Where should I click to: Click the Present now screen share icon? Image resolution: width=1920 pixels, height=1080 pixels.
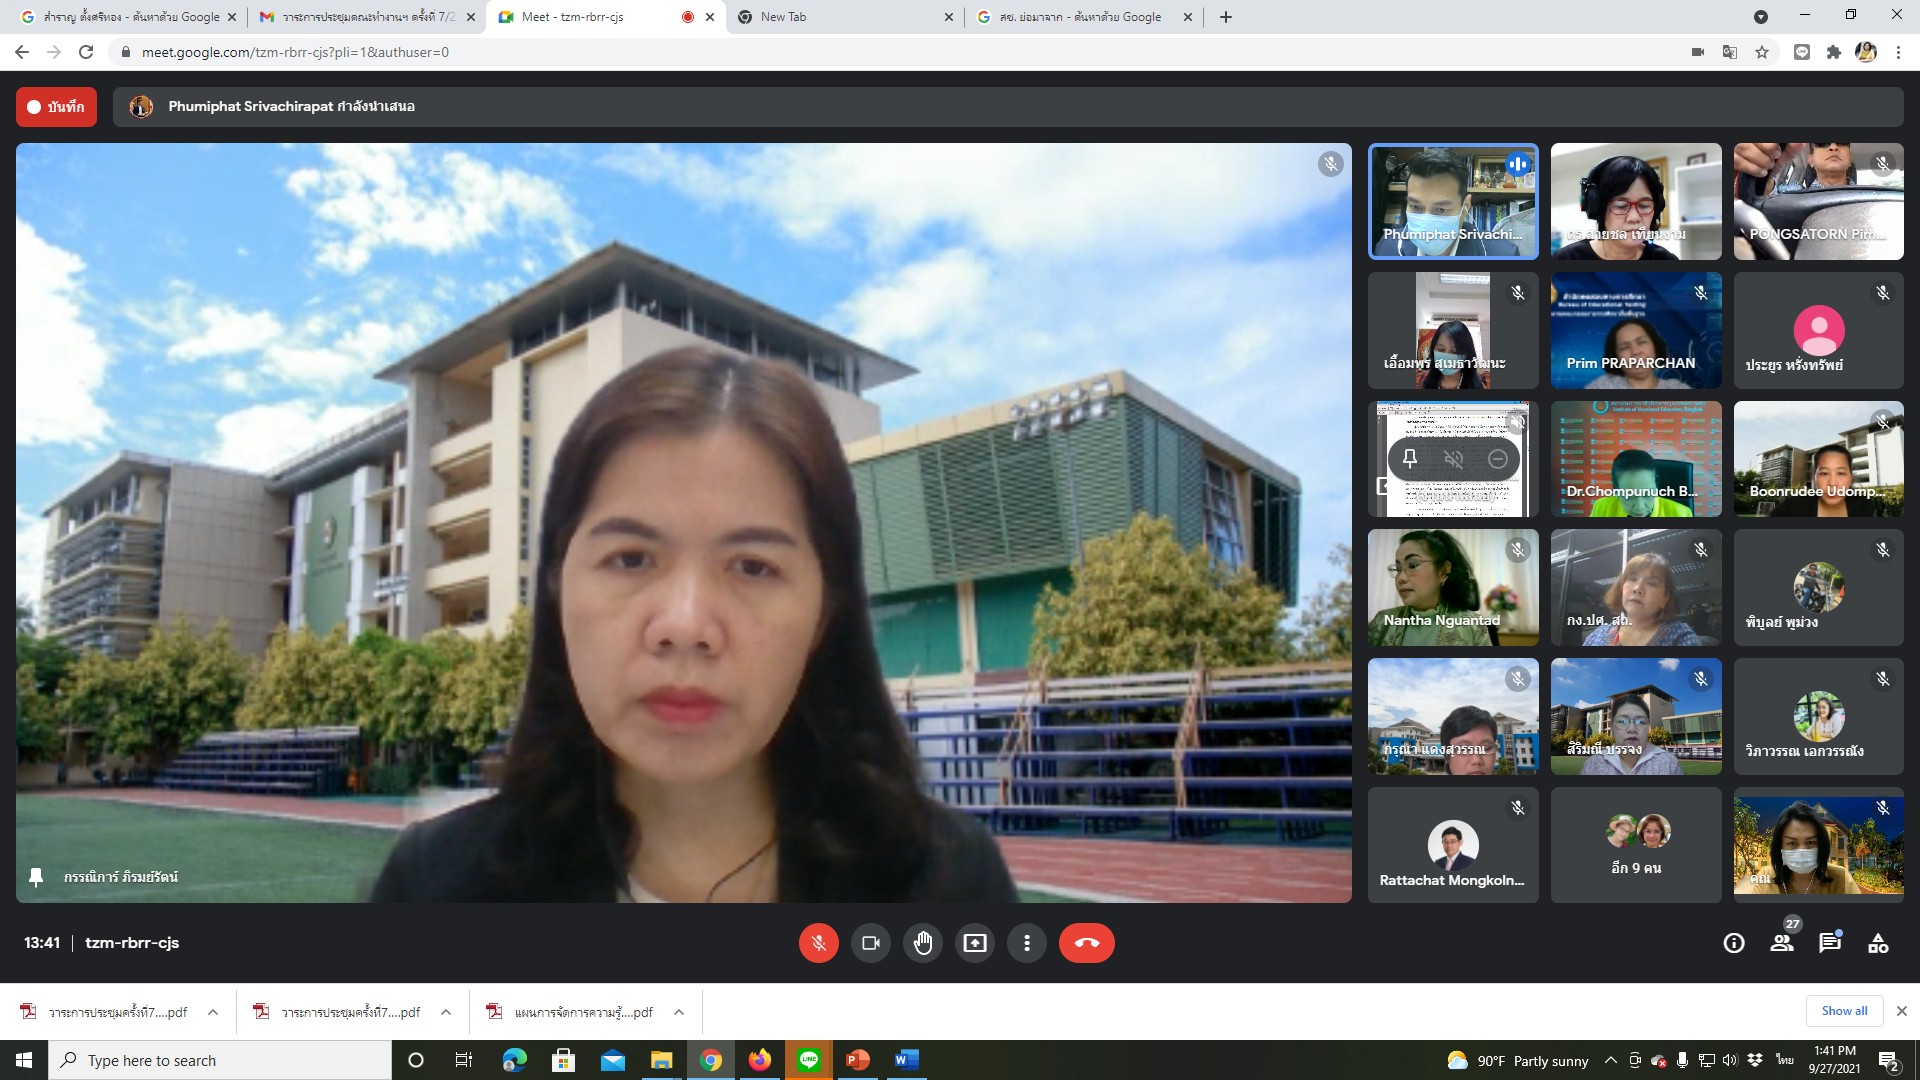pyautogui.click(x=974, y=943)
